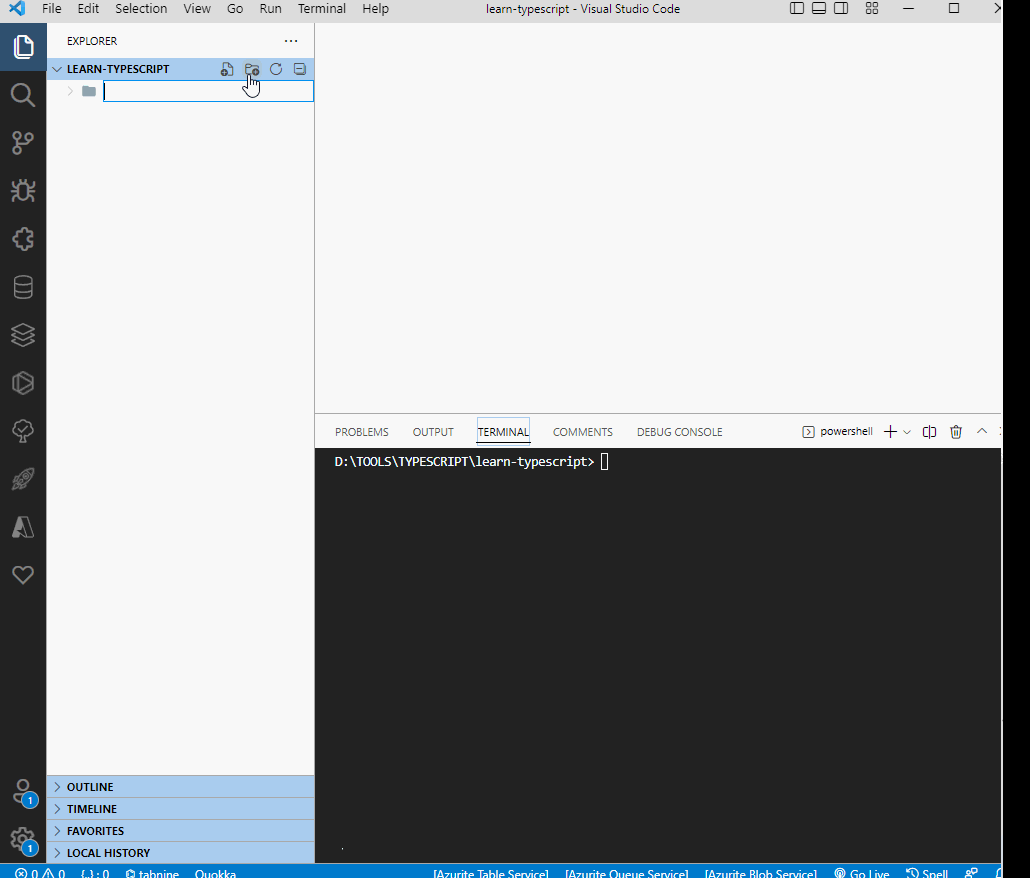Open the tree-shaped icon view
The image size is (1030, 878).
[23, 431]
